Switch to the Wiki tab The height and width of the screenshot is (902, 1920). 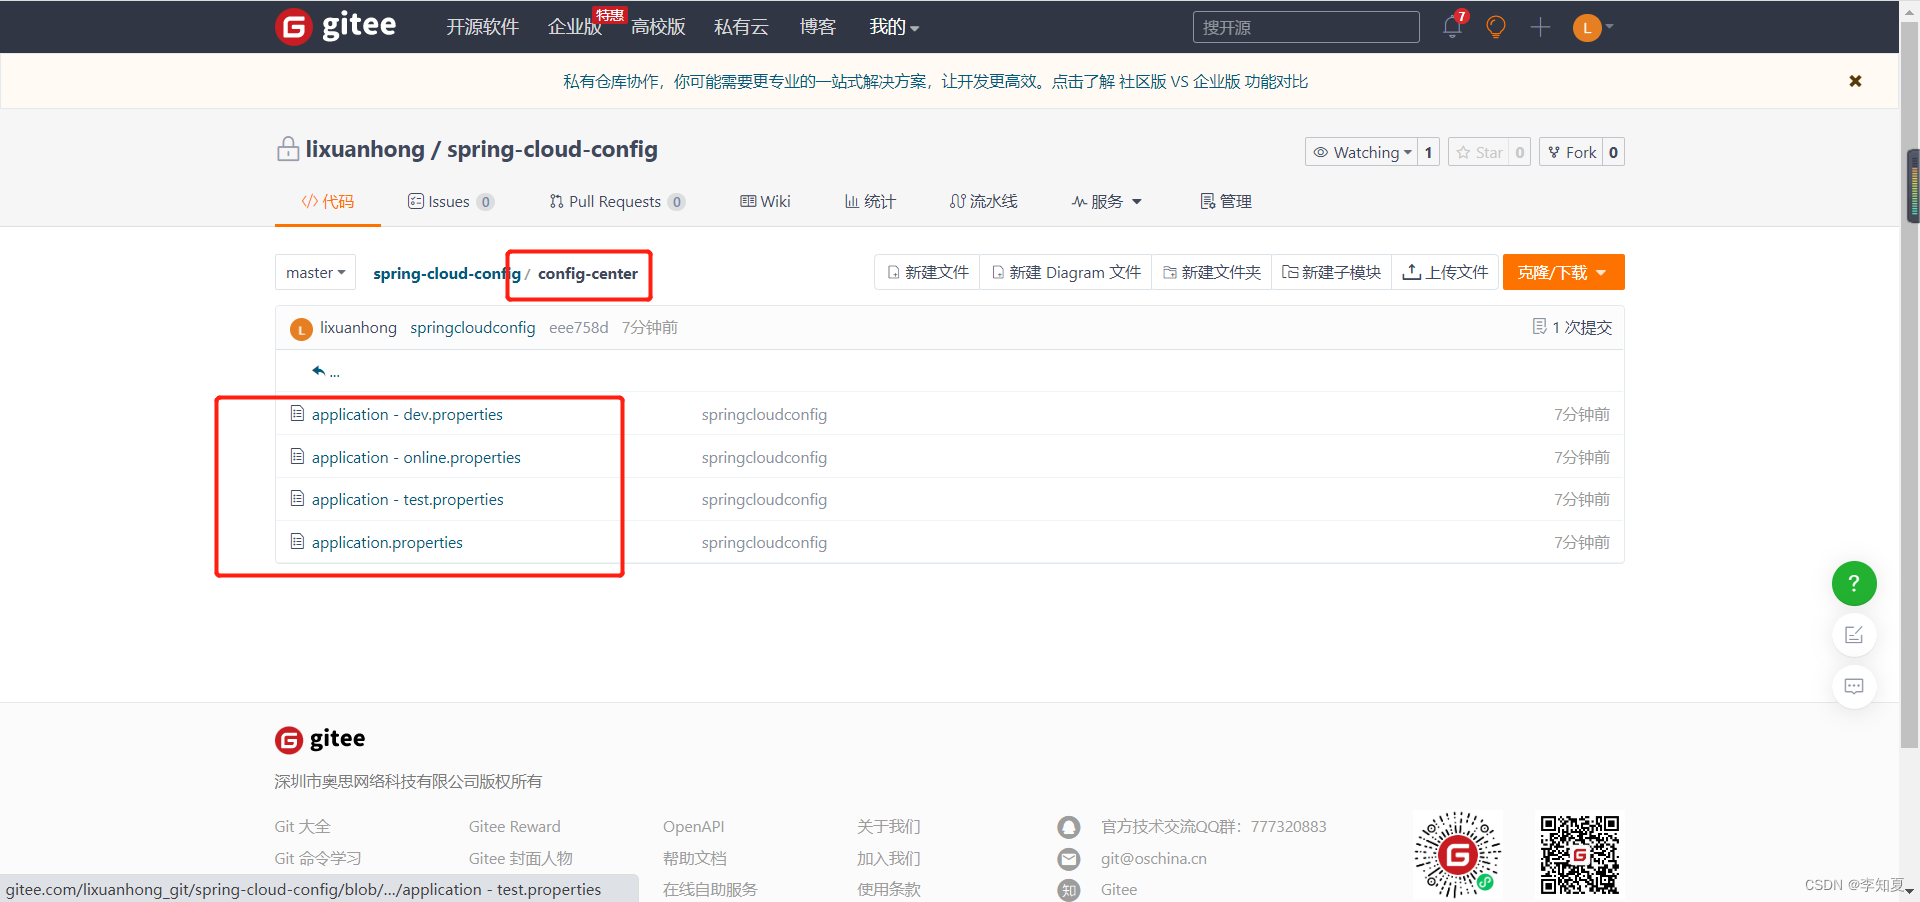[x=765, y=201]
